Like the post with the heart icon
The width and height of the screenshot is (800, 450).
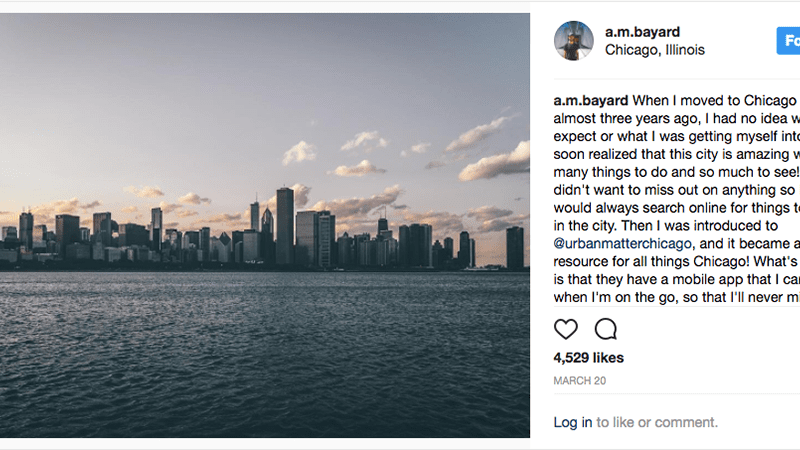[566, 329]
